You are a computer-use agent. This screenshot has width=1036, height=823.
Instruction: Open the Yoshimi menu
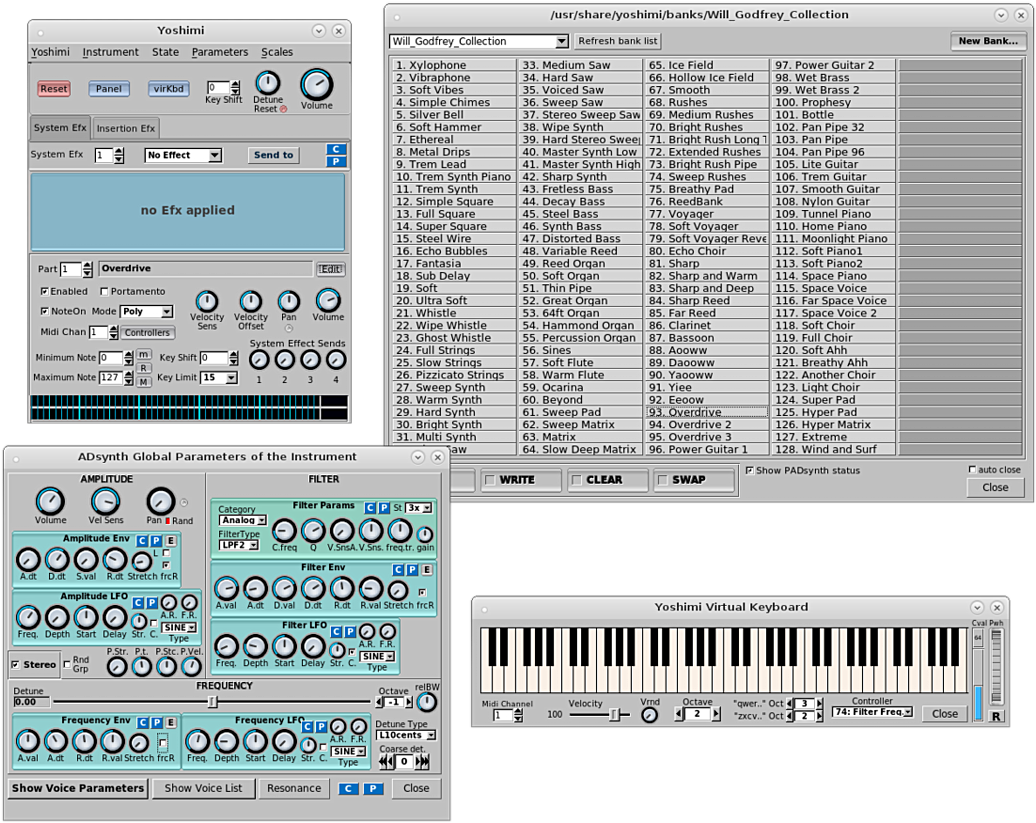(50, 52)
